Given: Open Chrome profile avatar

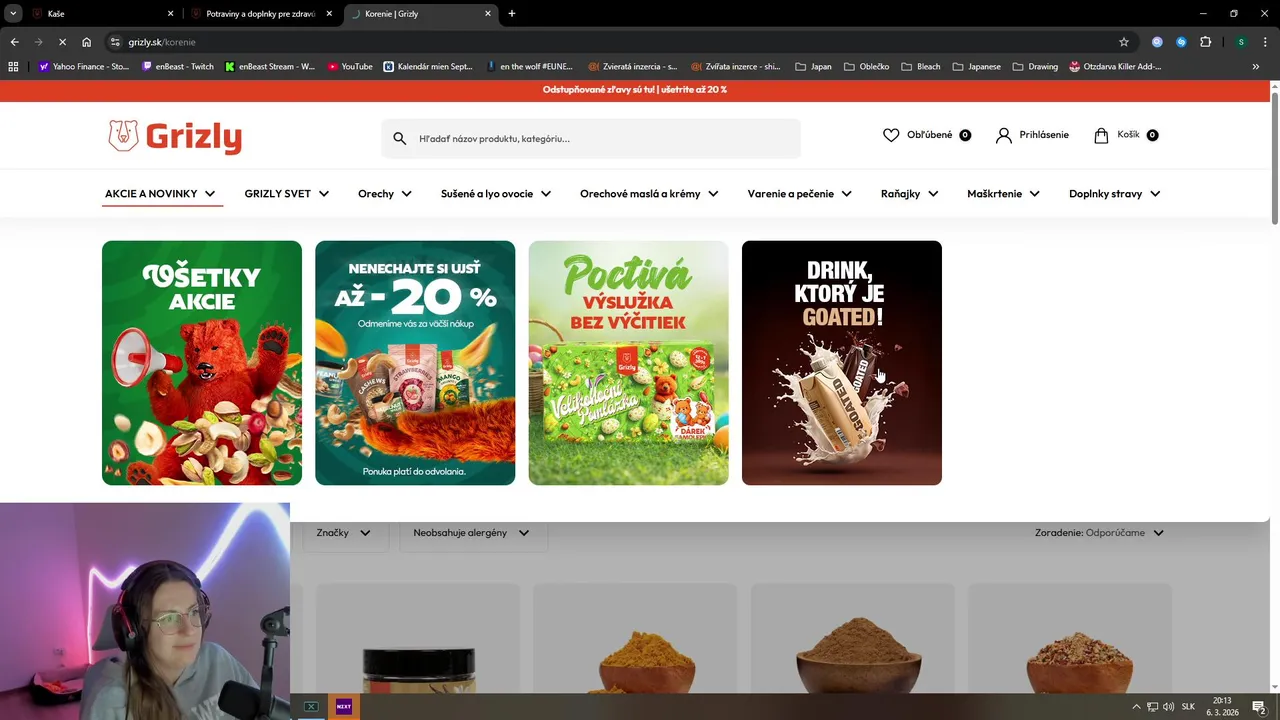Looking at the screenshot, I should pos(1241,42).
